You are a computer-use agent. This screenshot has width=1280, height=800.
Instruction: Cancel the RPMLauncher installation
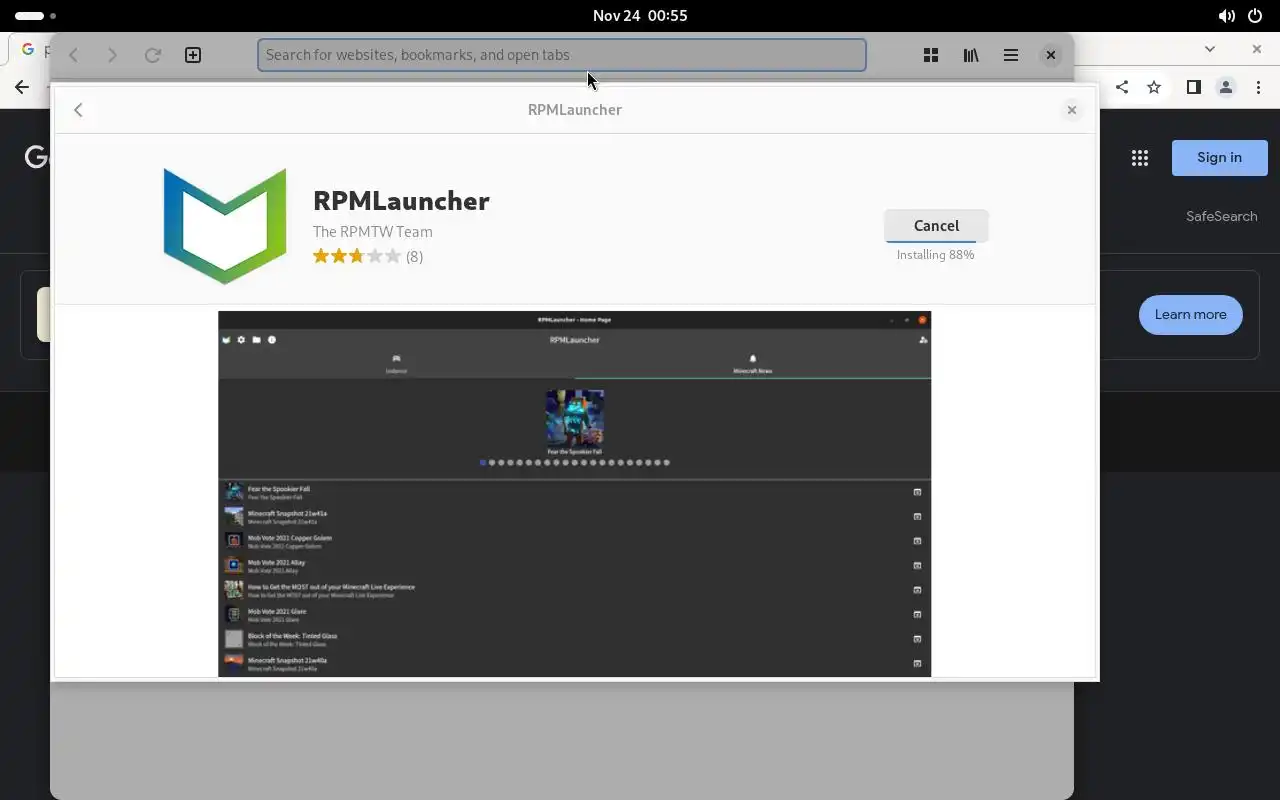click(x=936, y=225)
